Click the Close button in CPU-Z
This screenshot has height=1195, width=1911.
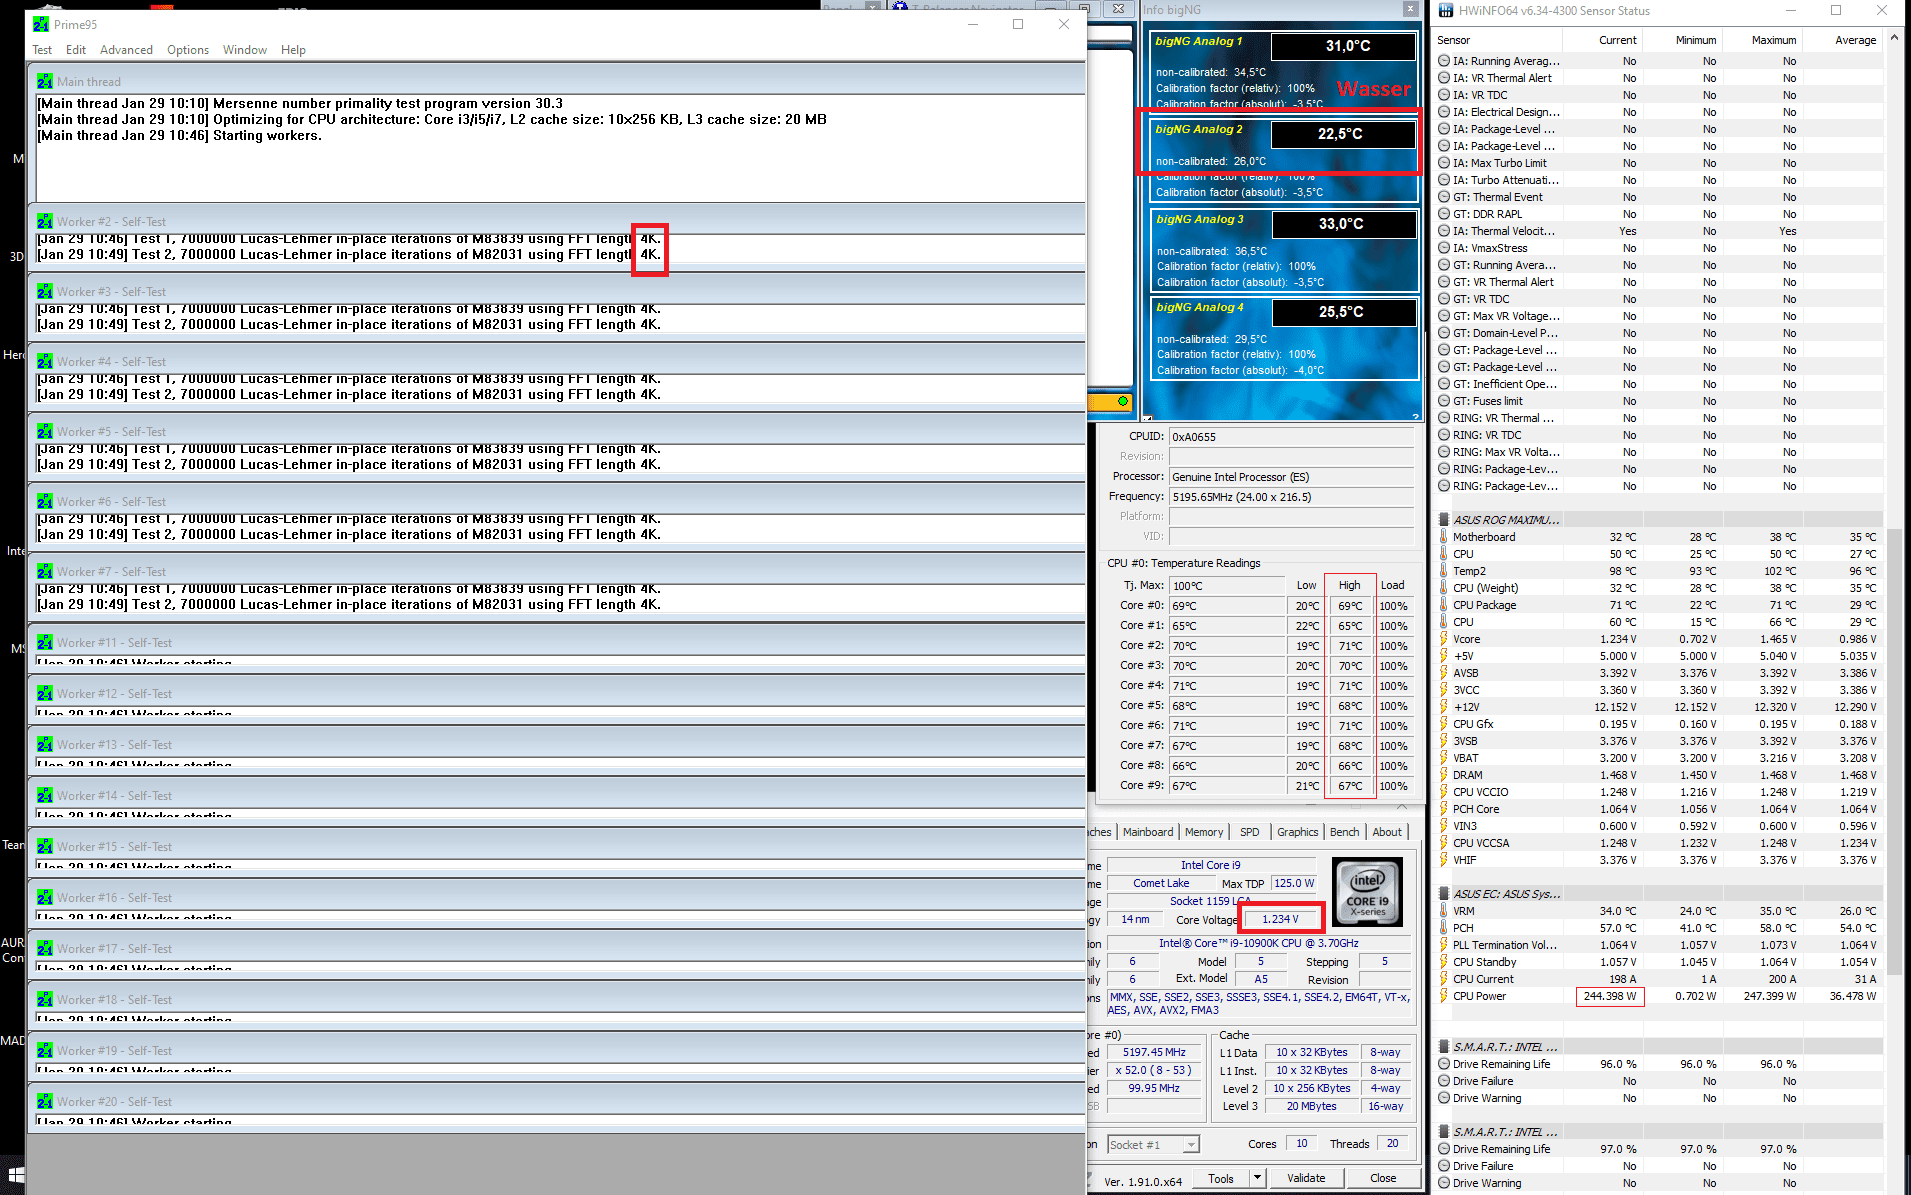point(1383,1178)
